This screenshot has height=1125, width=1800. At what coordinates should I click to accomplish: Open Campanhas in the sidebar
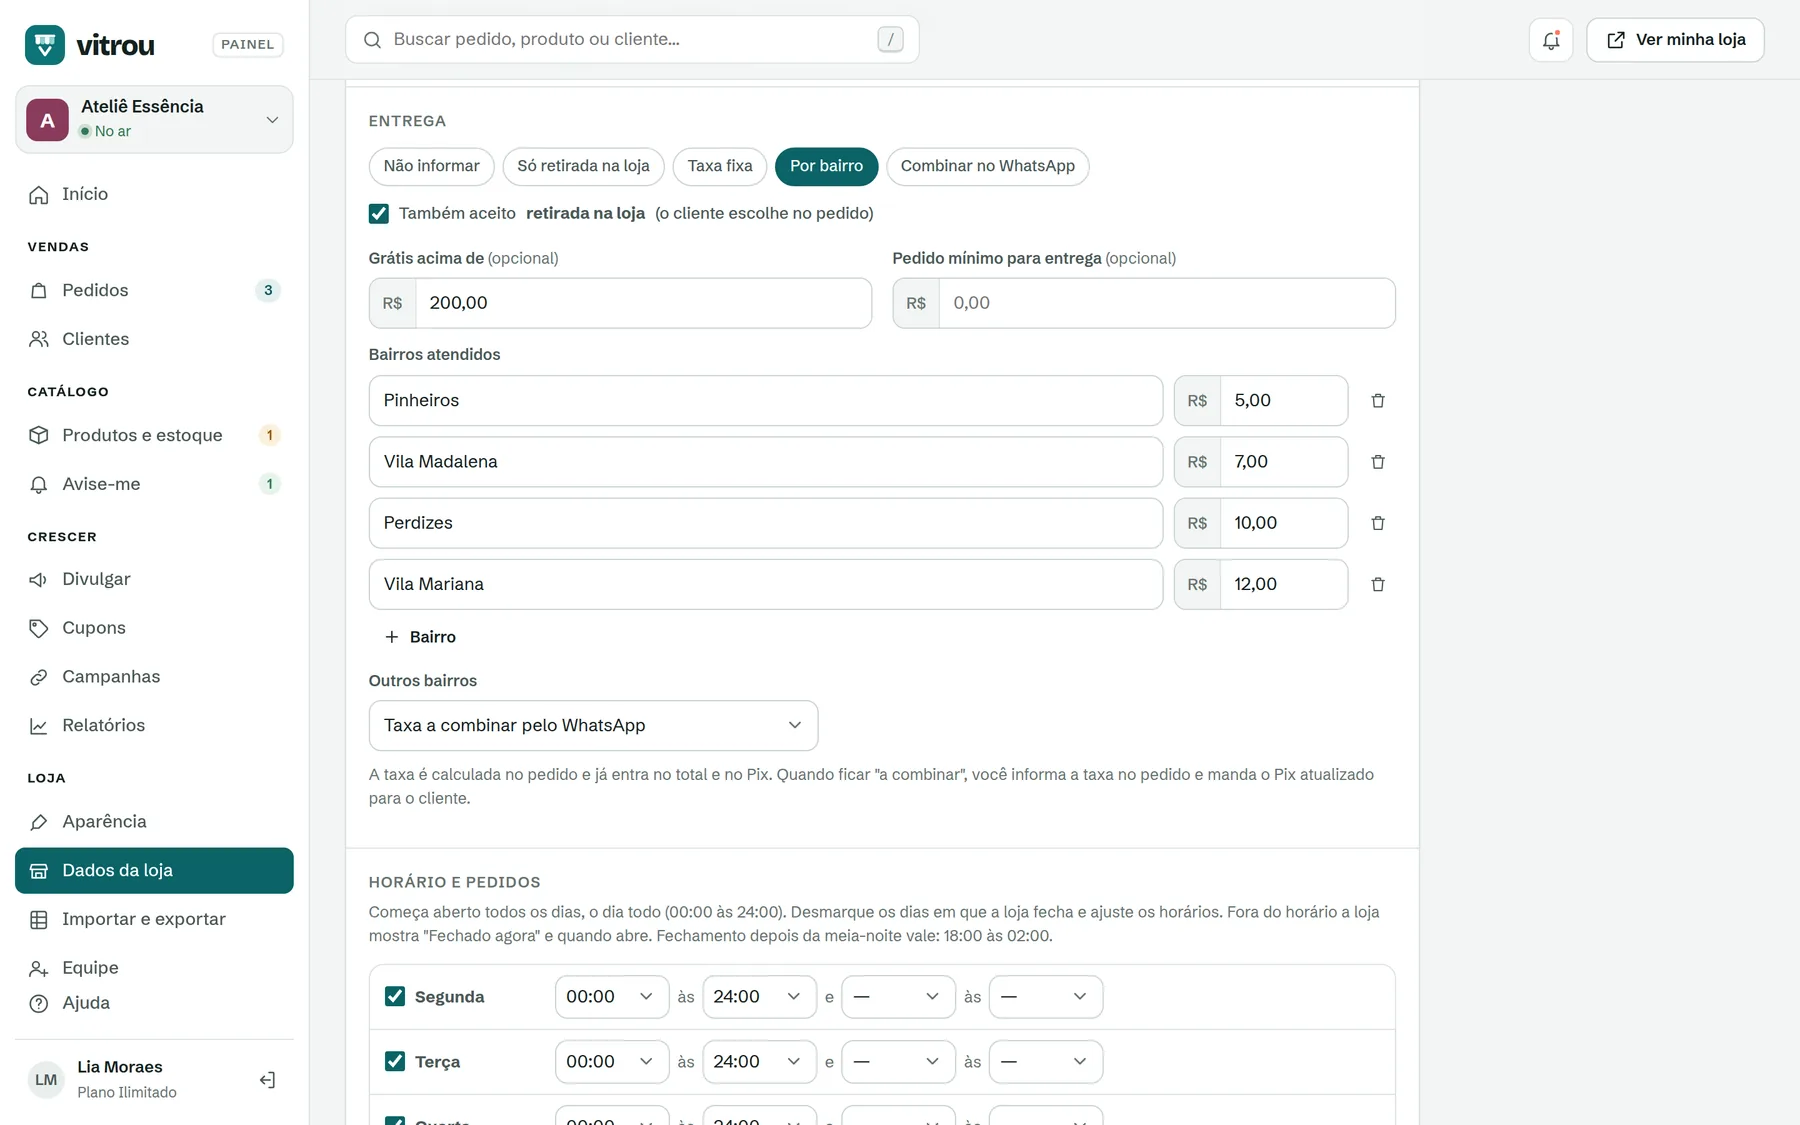154,677
